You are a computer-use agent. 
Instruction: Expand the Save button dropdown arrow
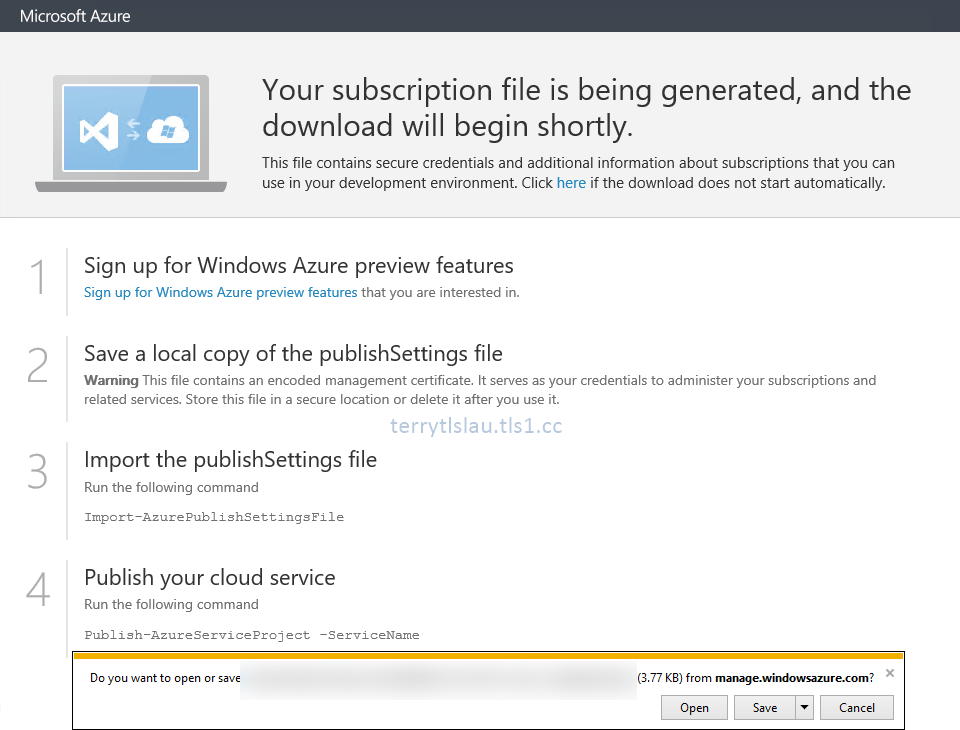click(804, 707)
